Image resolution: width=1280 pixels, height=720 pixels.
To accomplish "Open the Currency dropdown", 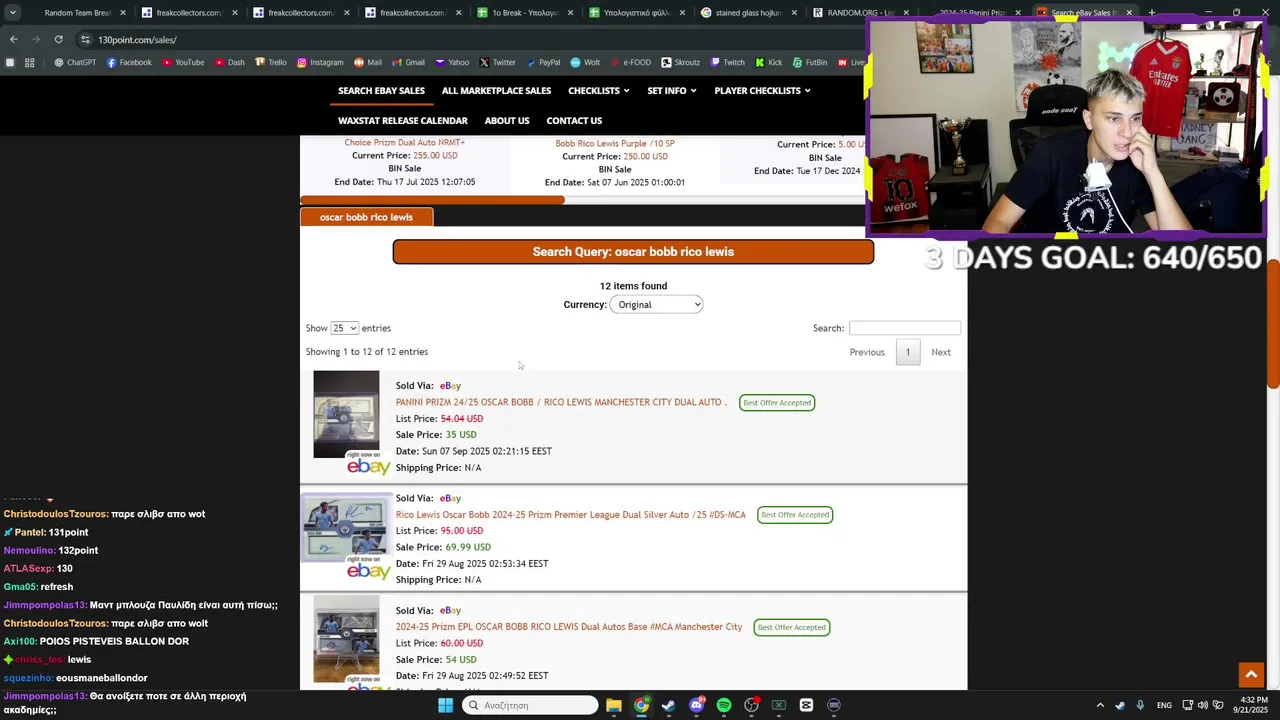I will click(x=657, y=304).
